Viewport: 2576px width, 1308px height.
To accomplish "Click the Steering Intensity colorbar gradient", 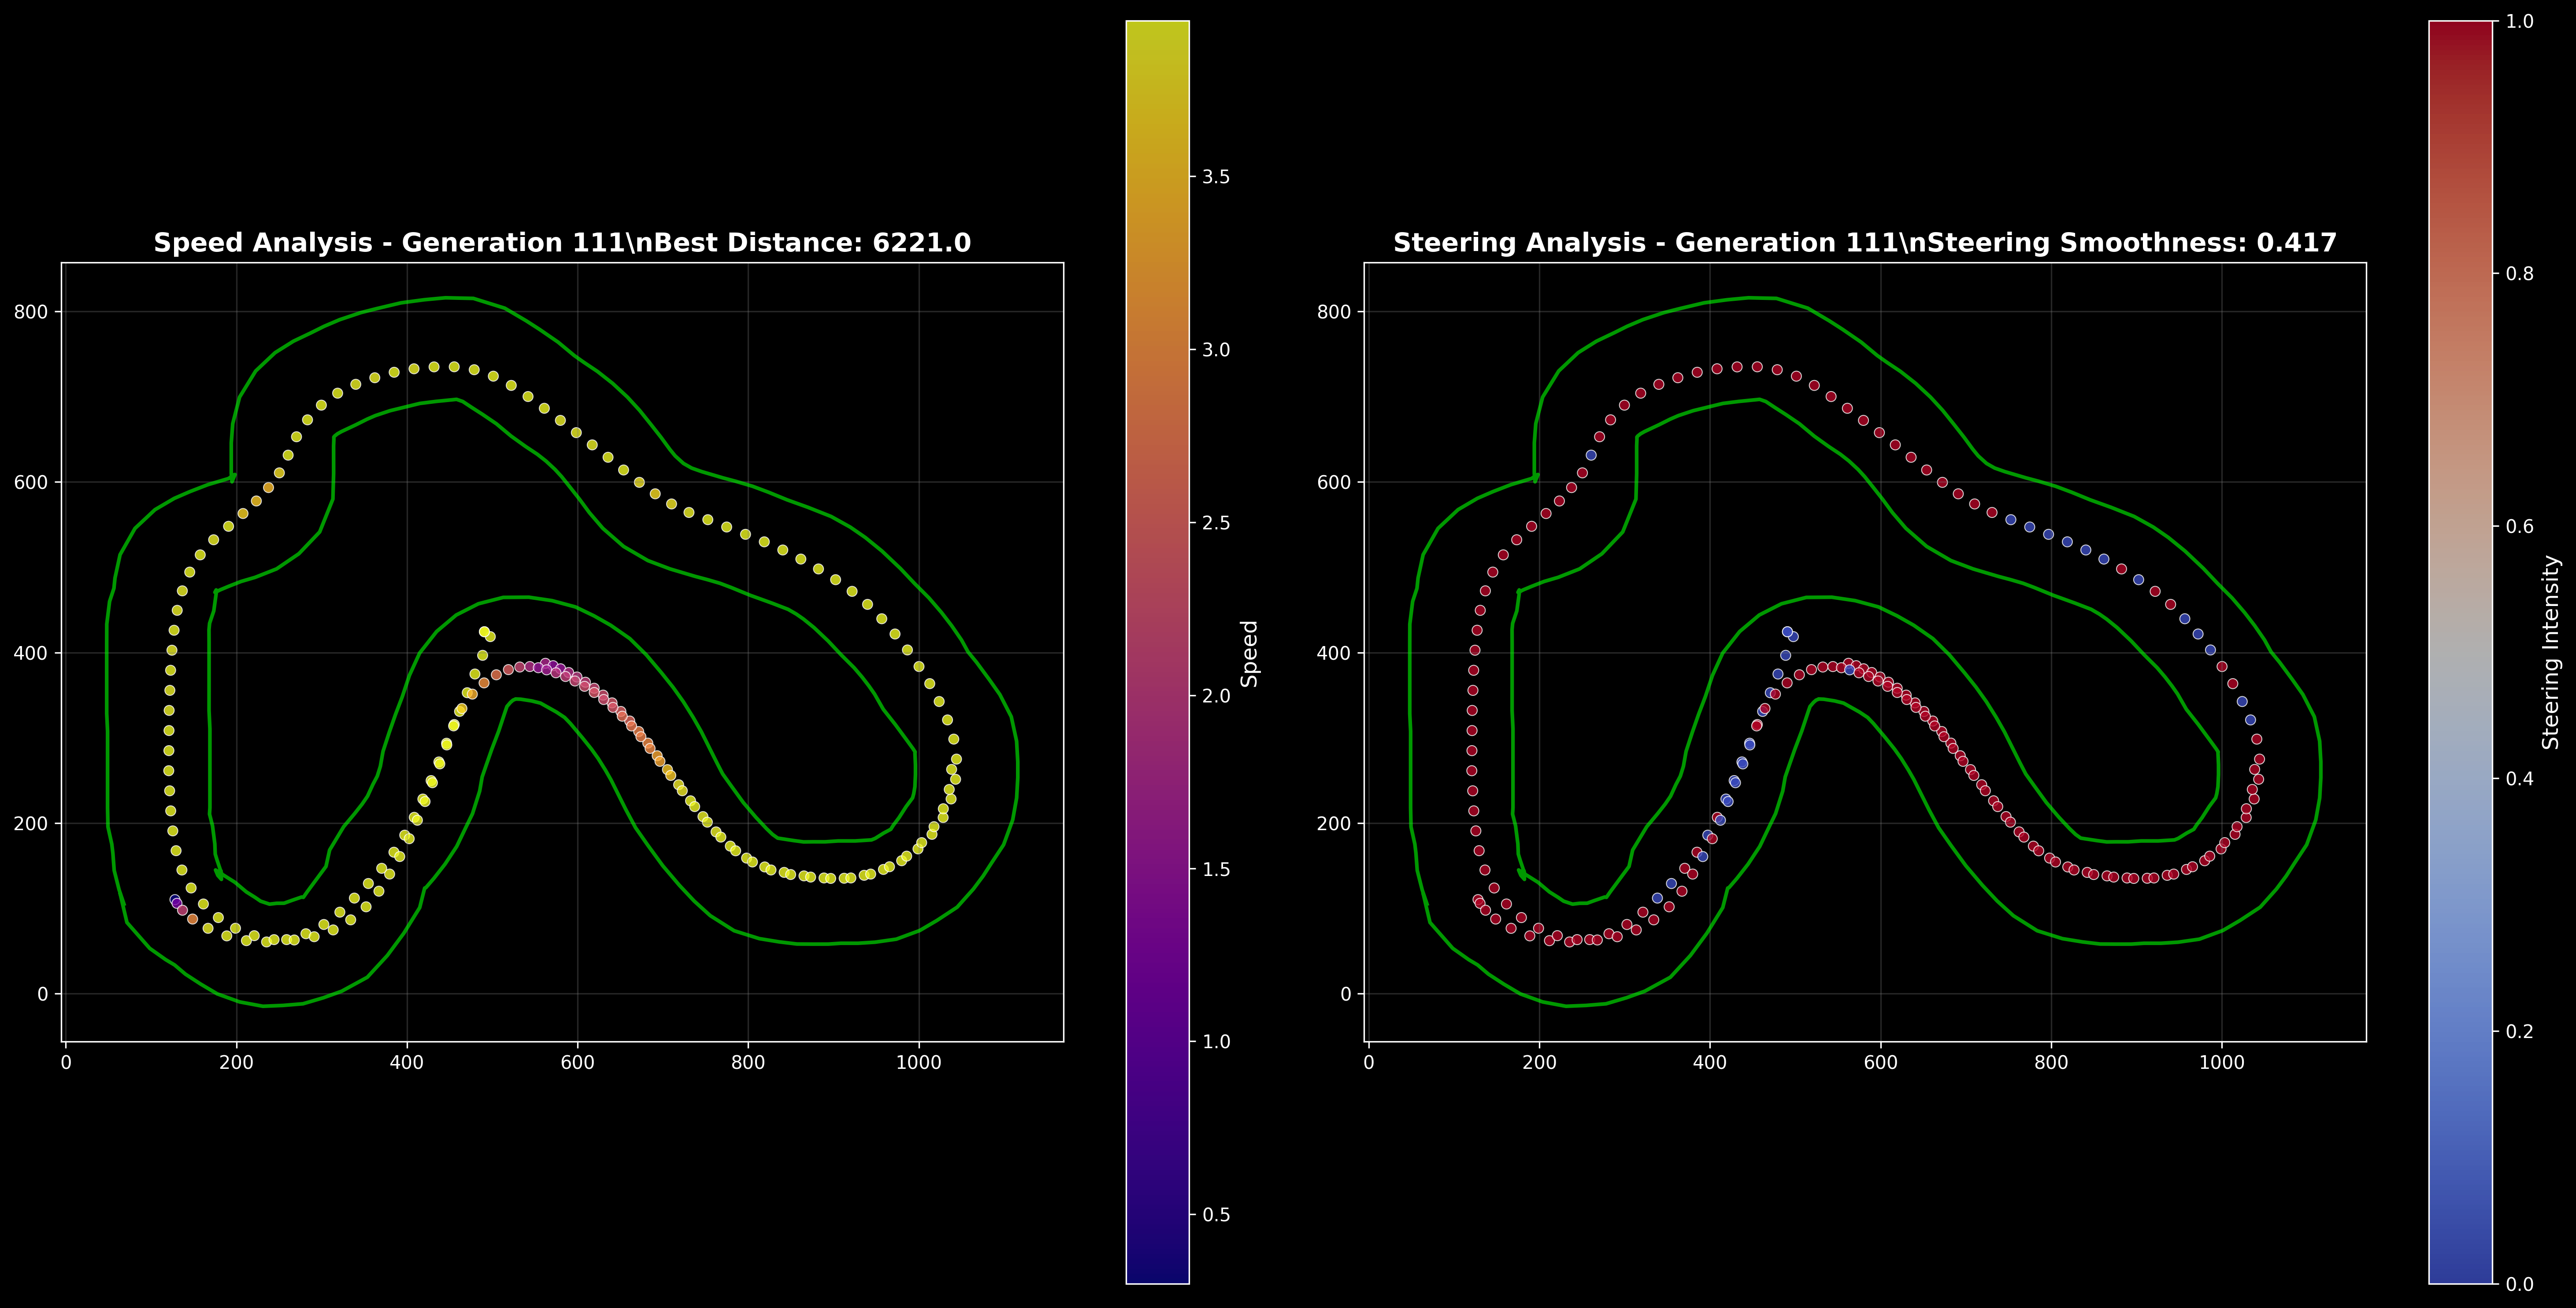I will 2461,652.
